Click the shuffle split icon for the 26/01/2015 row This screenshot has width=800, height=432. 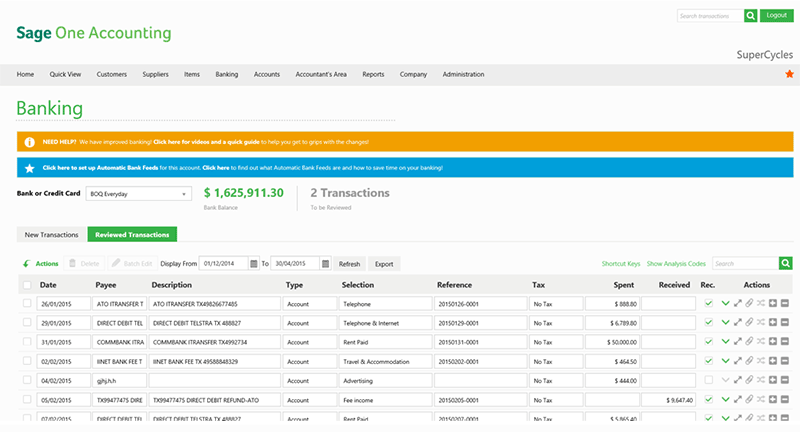[761, 303]
